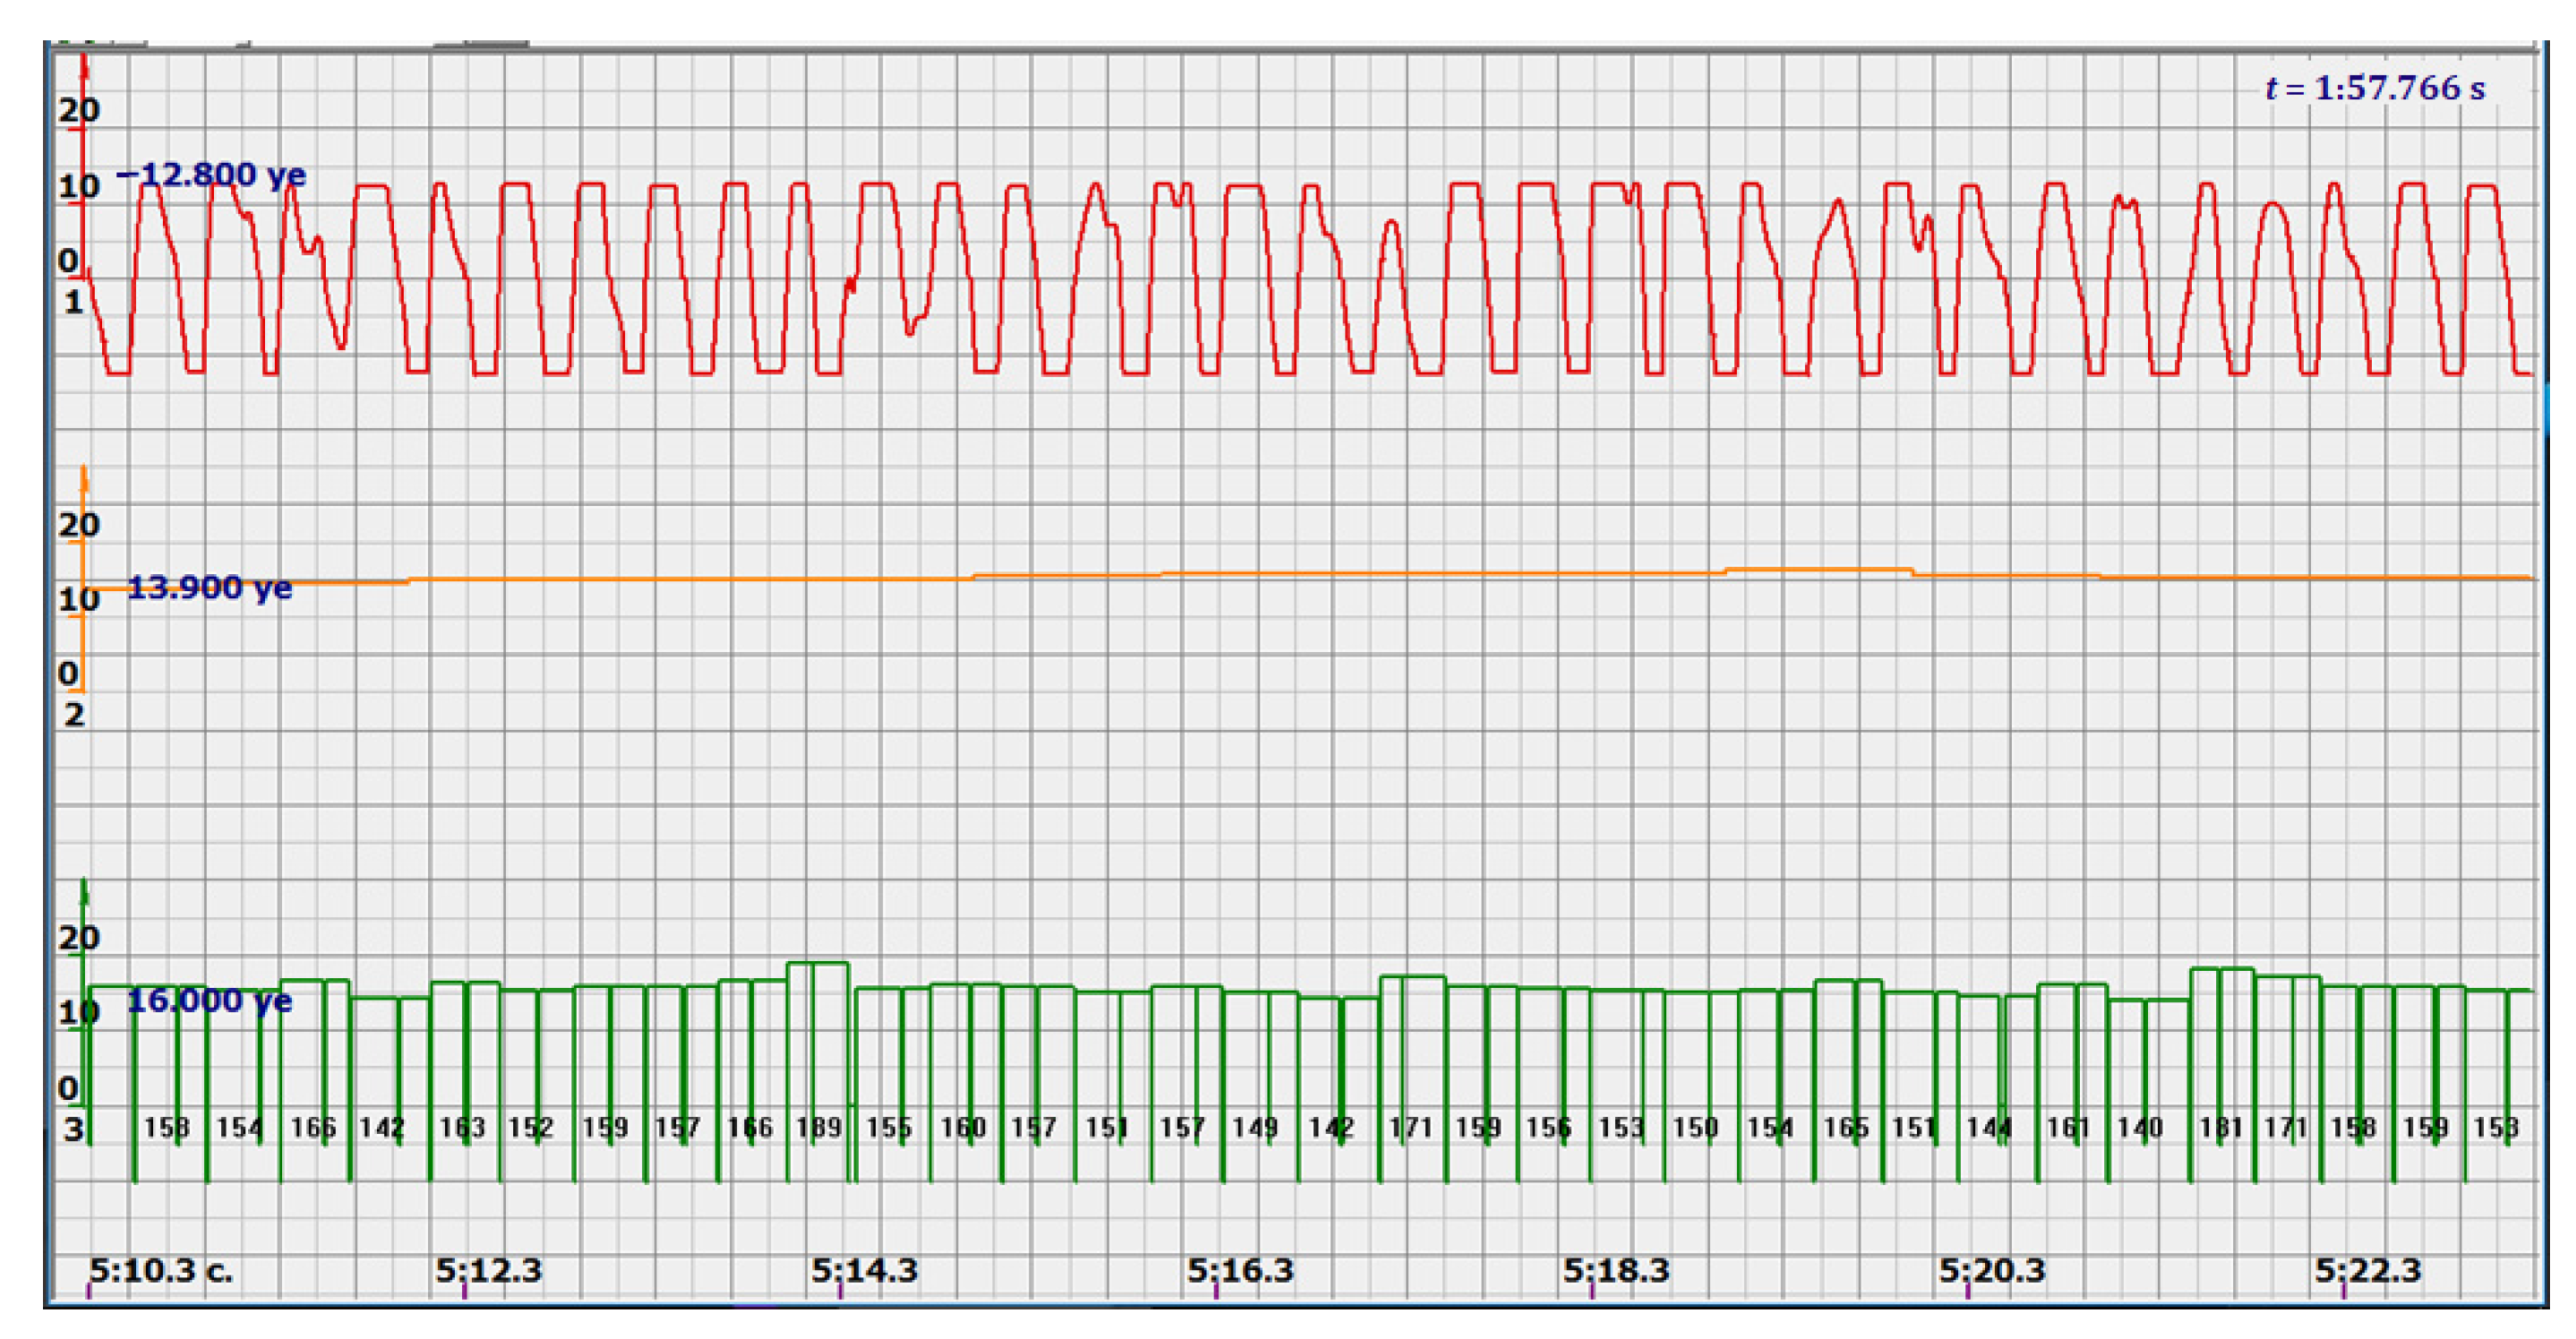Click the 5:12.3 time marker
Viewport: 2576px width, 1339px height.
488,1270
